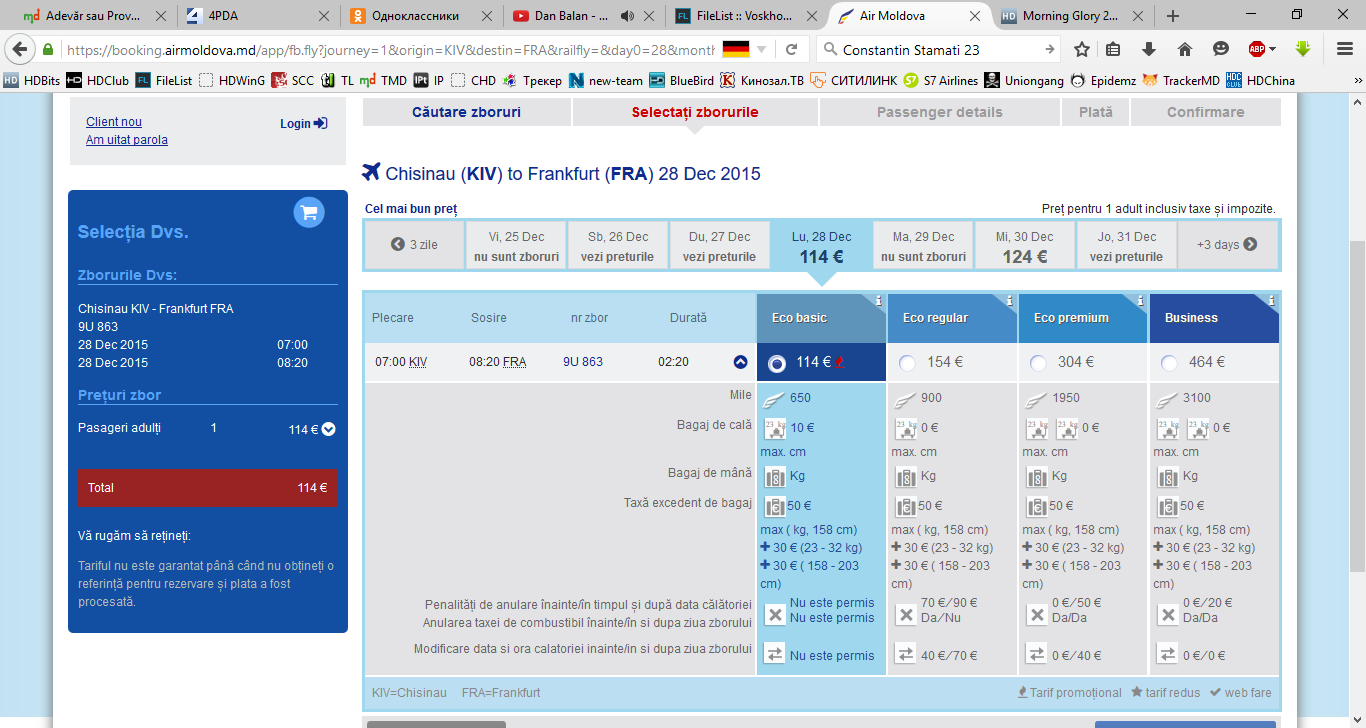Select the Eco premium 304 € fare radio

click(x=1038, y=364)
